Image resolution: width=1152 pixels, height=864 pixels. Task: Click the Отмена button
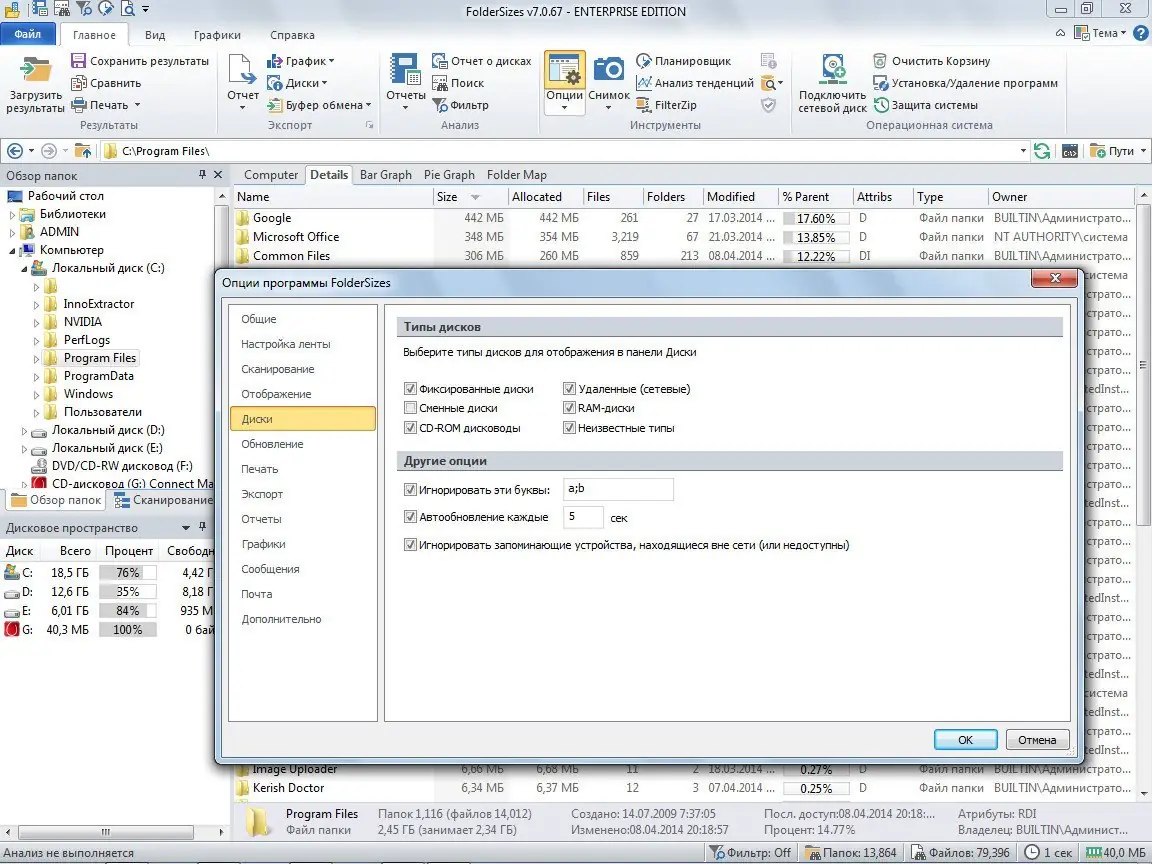(1037, 740)
